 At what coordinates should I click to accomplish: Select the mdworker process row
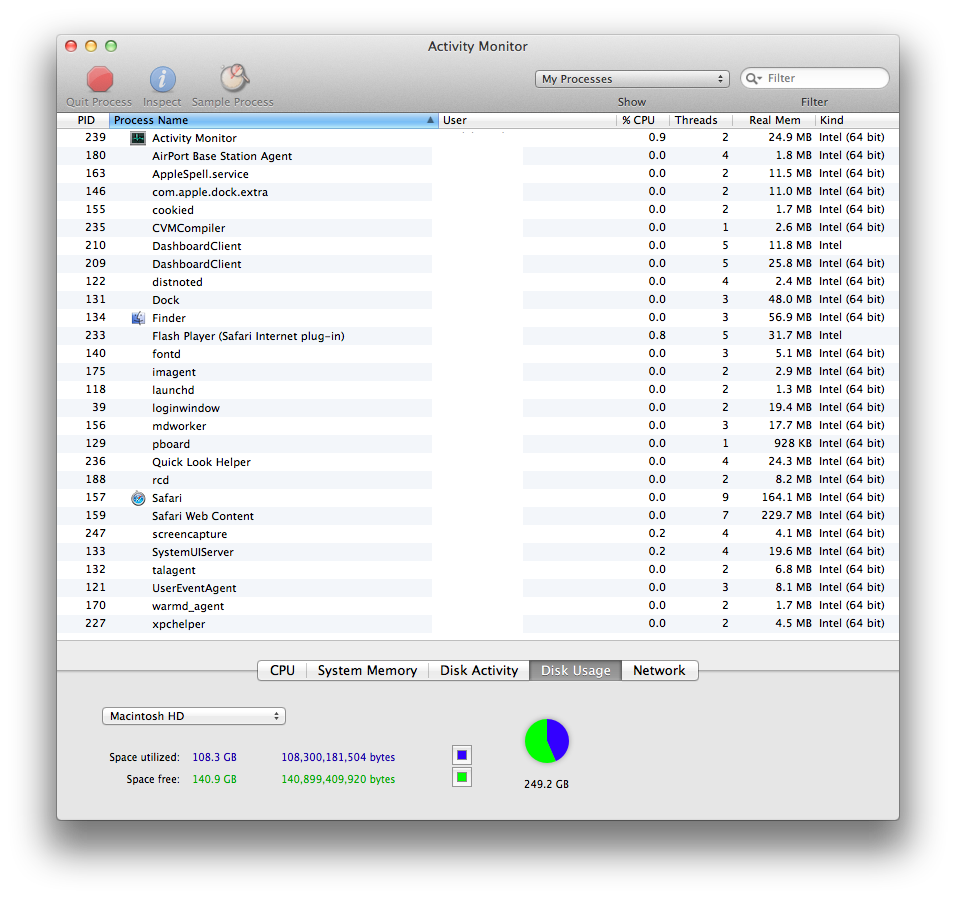[478, 425]
